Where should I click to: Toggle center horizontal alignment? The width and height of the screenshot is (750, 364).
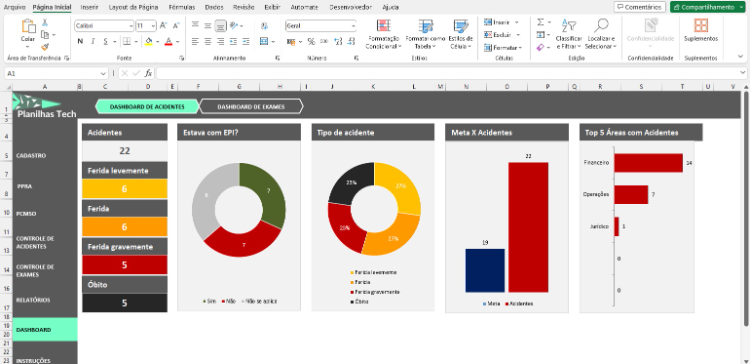[208, 42]
